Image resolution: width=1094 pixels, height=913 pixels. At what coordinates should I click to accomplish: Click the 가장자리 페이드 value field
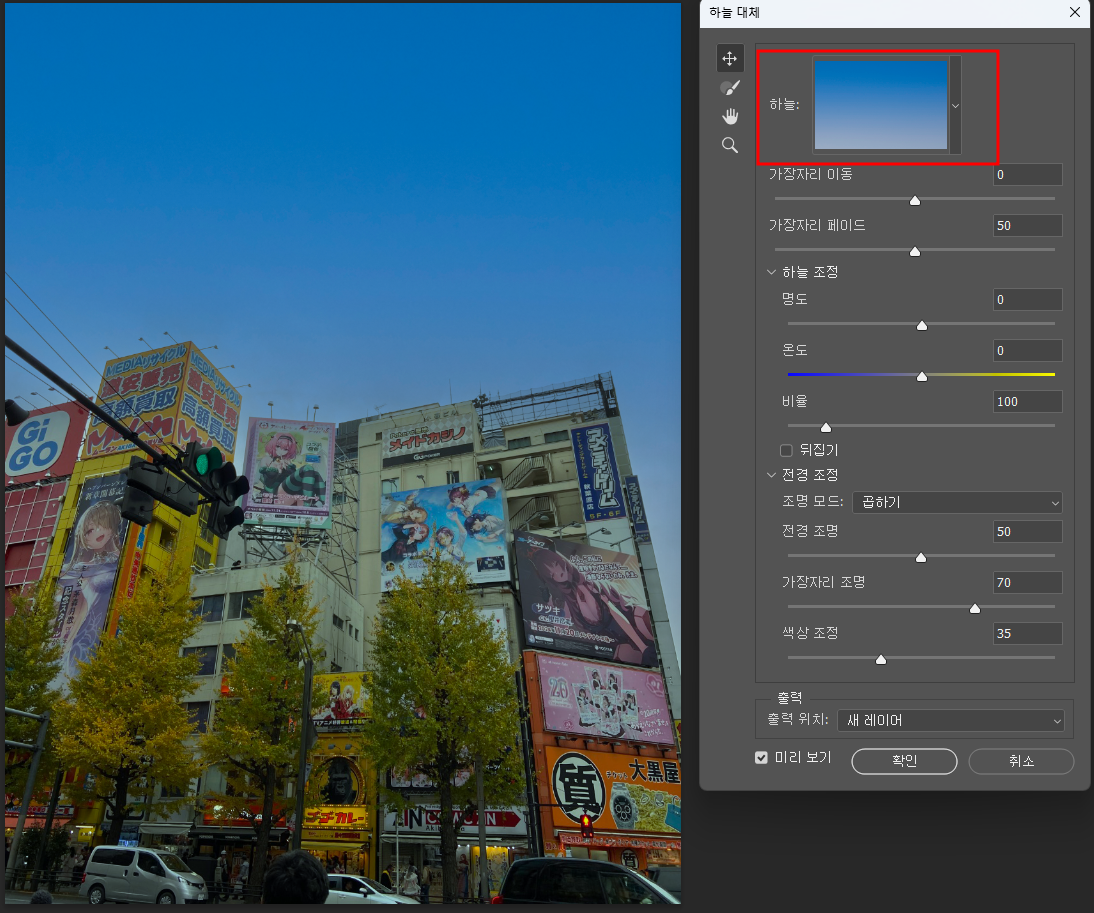[1027, 226]
